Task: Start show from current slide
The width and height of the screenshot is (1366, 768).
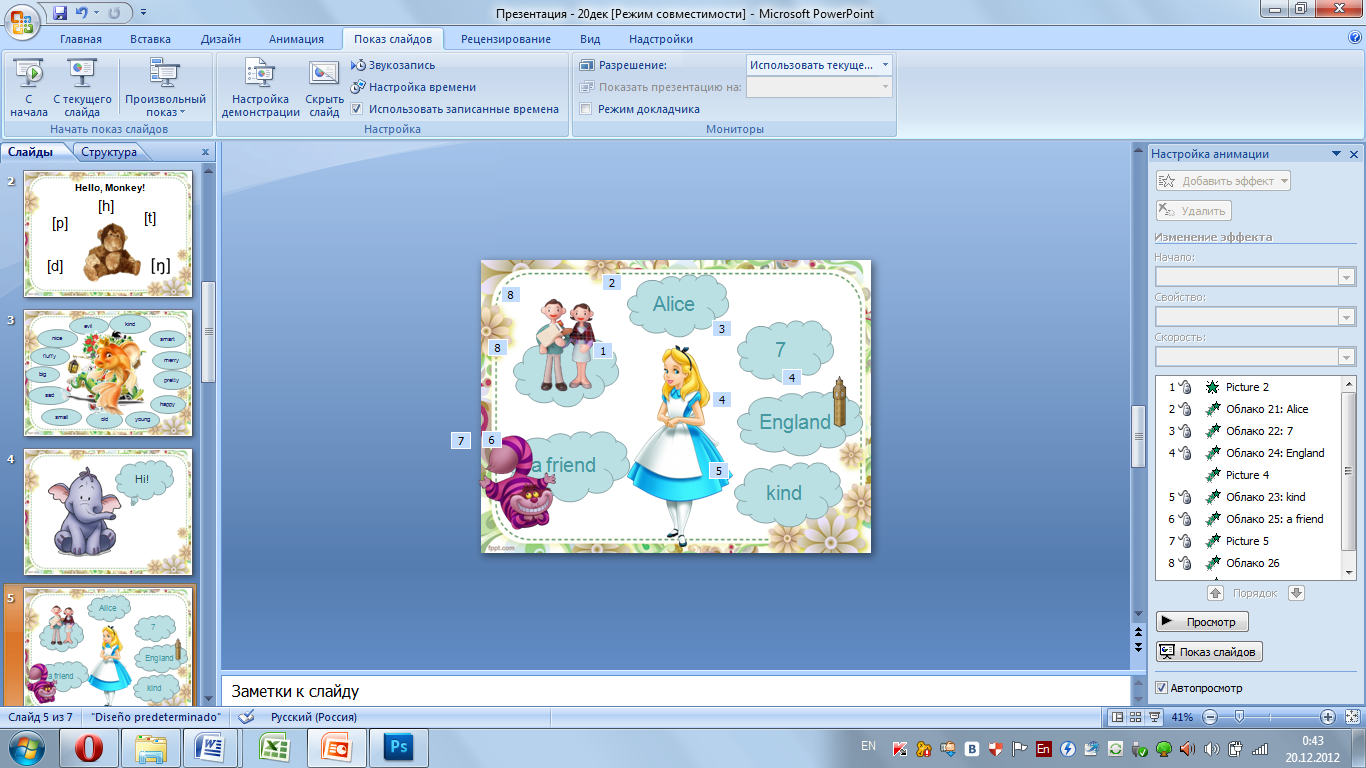Action: coord(82,87)
